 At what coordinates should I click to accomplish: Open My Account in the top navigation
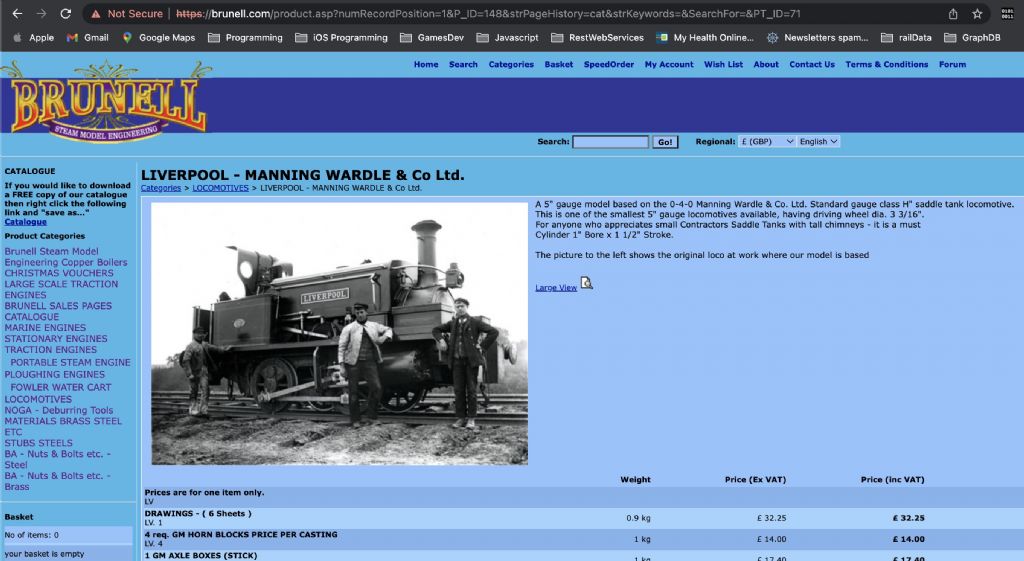pos(669,65)
